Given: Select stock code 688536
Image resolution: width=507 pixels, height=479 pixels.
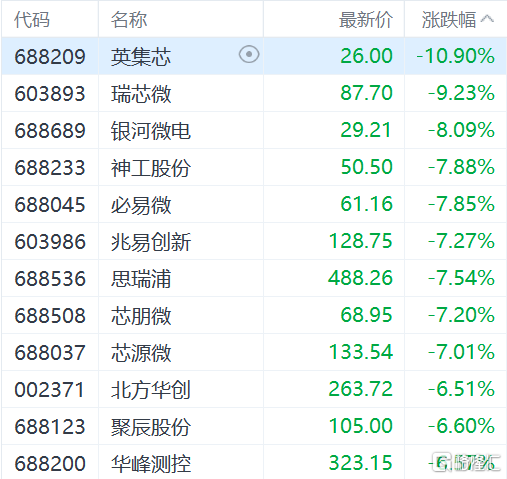Looking at the screenshot, I should pos(50,278).
